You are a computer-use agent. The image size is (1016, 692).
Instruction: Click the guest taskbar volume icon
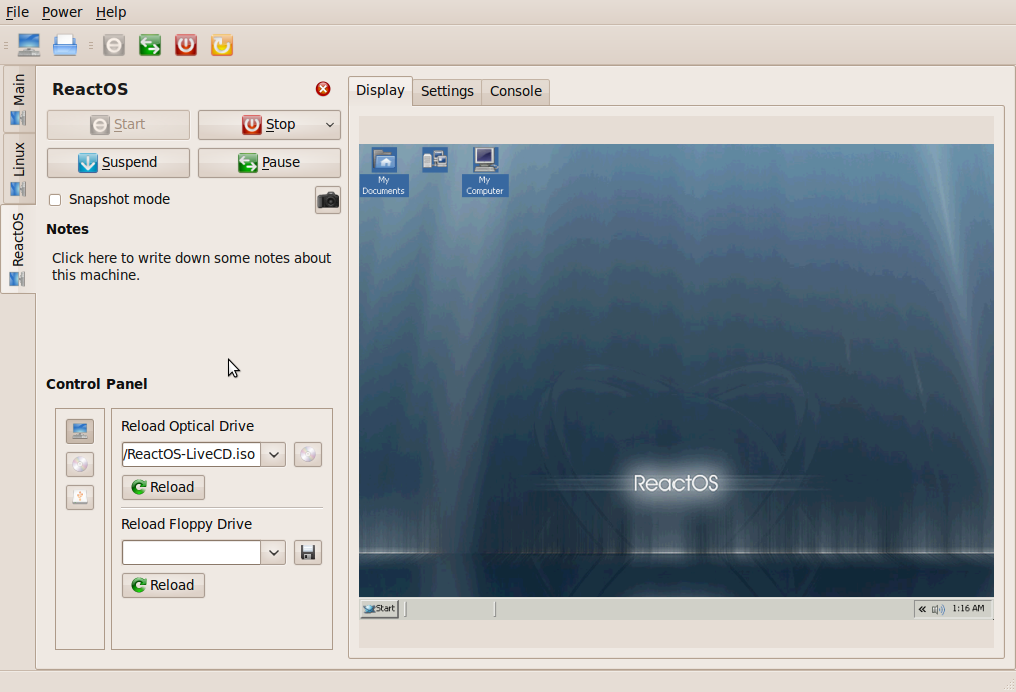[x=938, y=608]
